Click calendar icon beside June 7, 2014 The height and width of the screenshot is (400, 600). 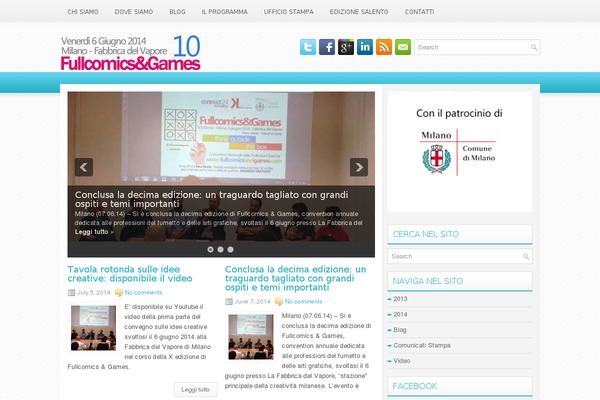click(x=229, y=302)
